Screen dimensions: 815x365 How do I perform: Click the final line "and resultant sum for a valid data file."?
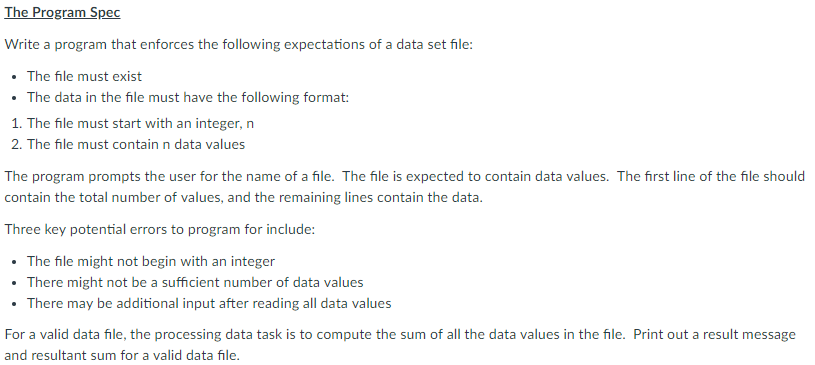tap(122, 356)
